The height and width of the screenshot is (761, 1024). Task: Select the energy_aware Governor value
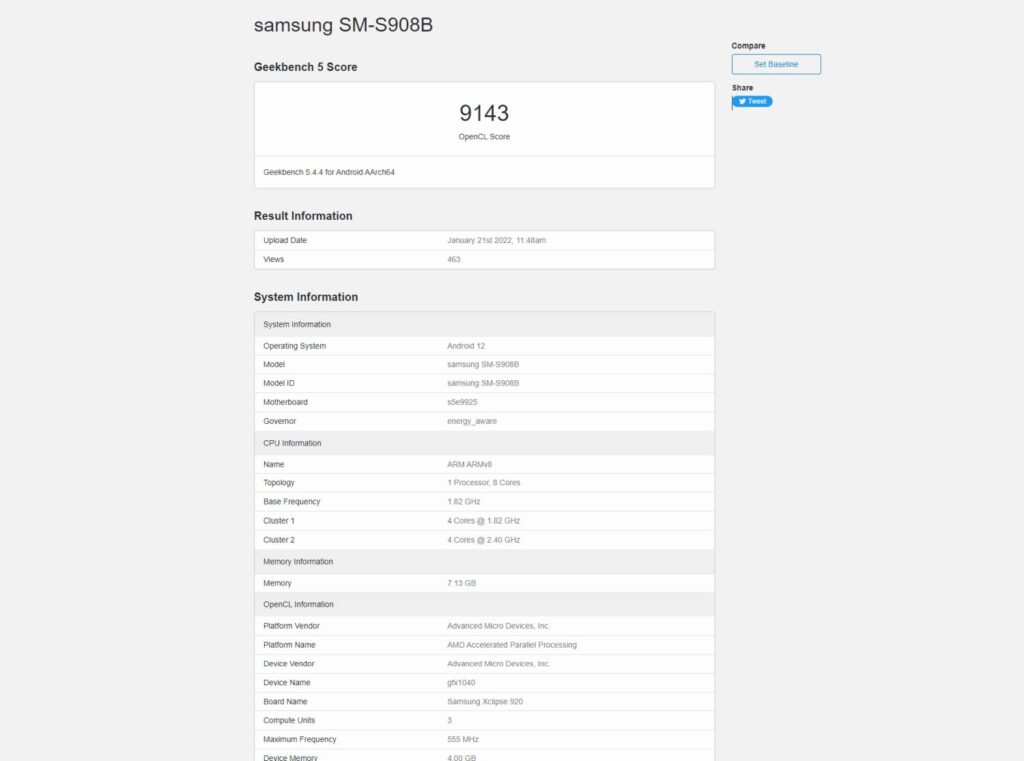pyautogui.click(x=468, y=421)
